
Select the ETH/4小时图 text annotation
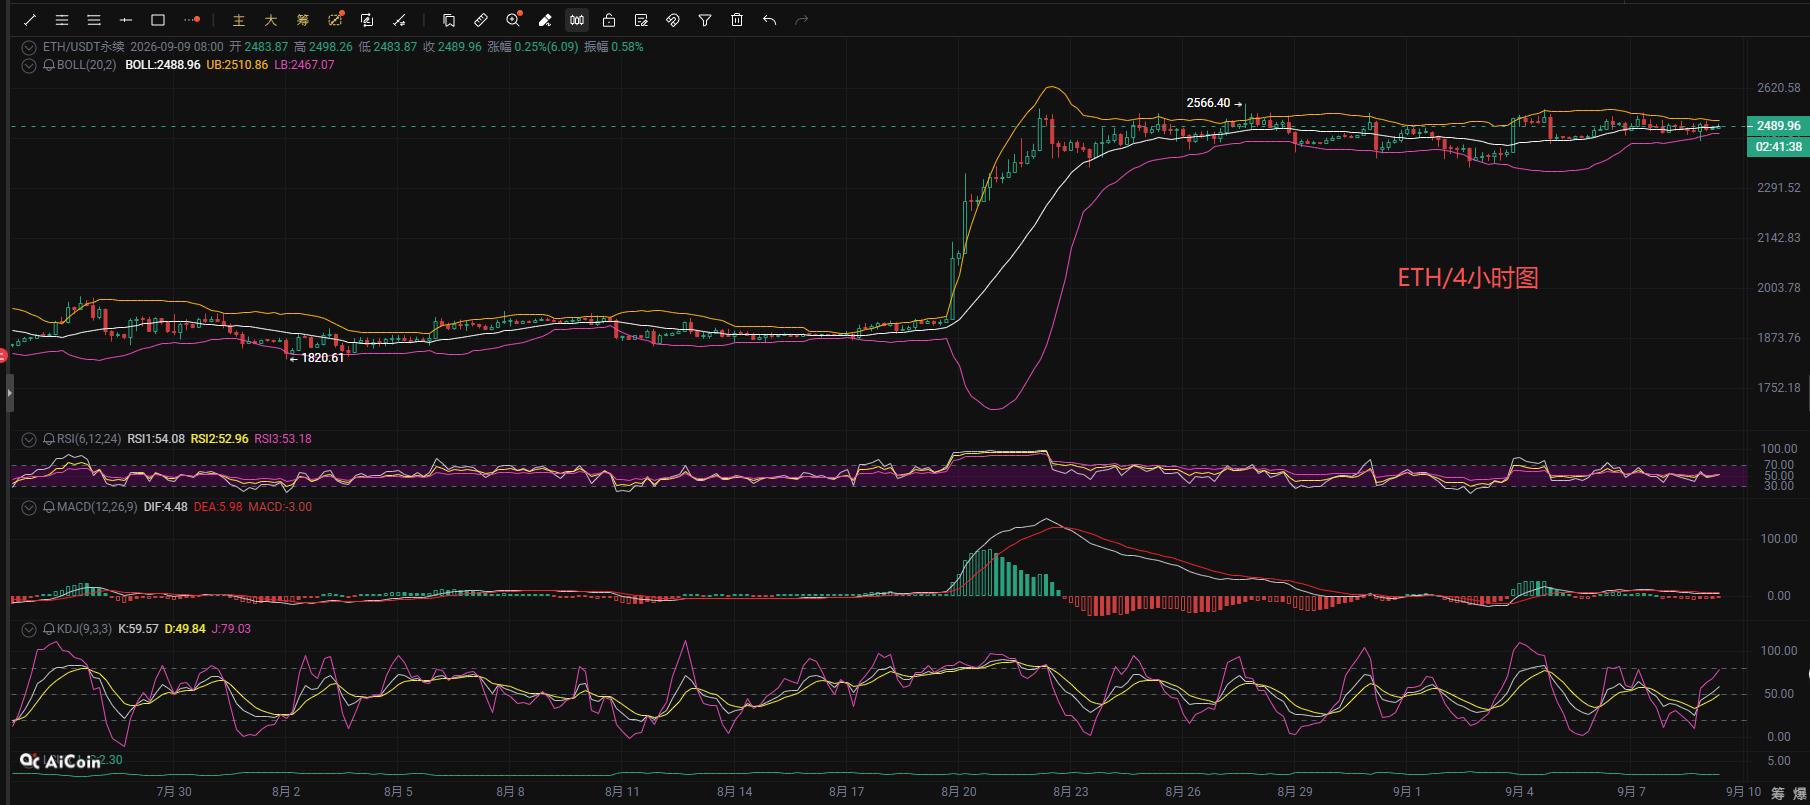(x=1468, y=278)
